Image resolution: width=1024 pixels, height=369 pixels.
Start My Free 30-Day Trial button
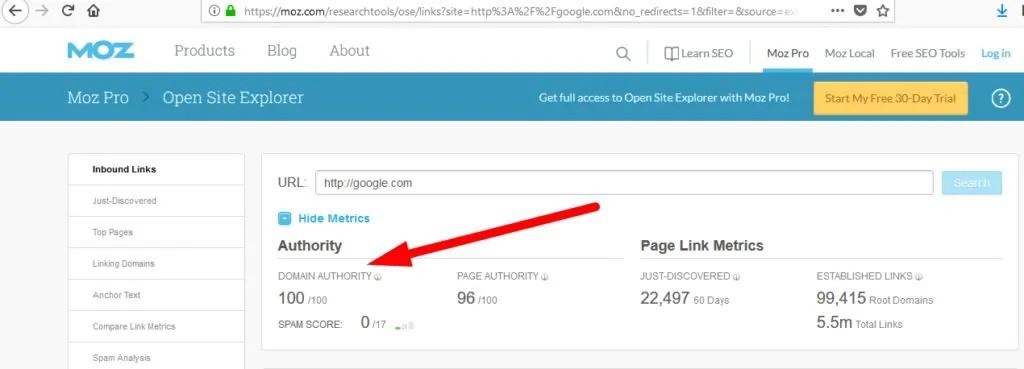pos(891,99)
